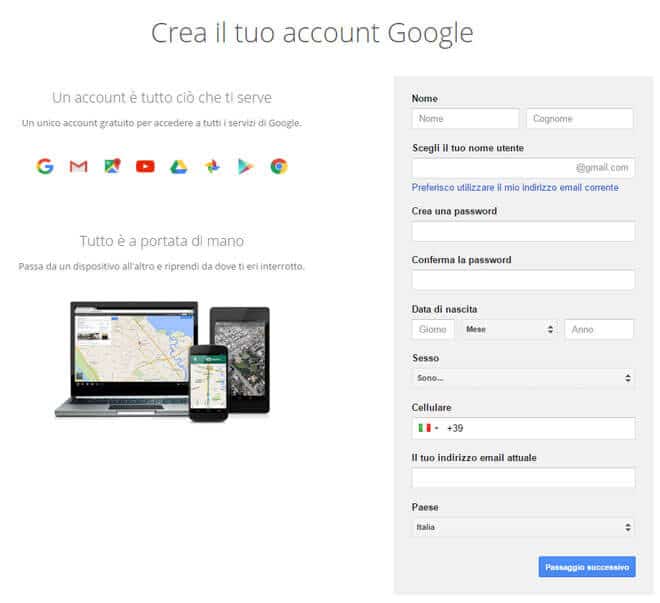Click the Google Maps icon
Image resolution: width=660 pixels, height=603 pixels.
point(112,166)
